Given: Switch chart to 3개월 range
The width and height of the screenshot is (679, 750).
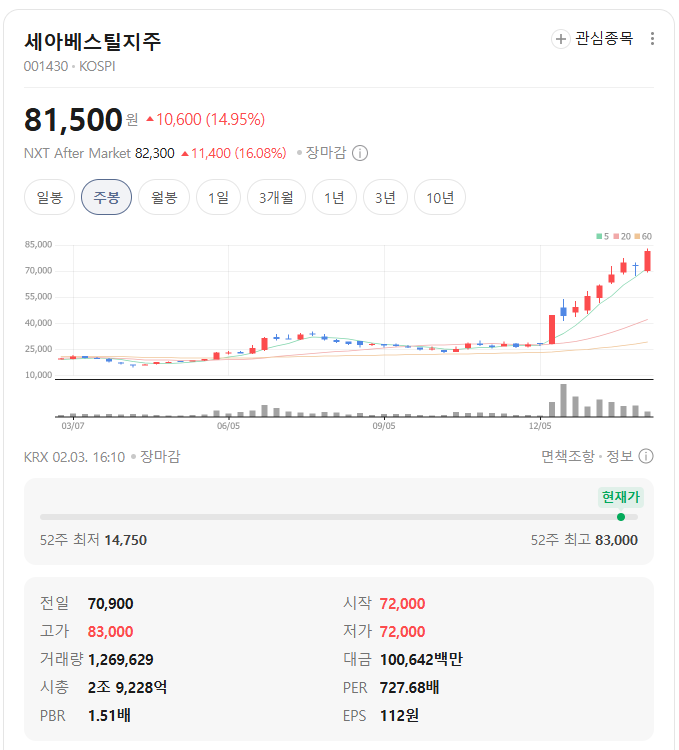Looking at the screenshot, I should click(x=276, y=197).
